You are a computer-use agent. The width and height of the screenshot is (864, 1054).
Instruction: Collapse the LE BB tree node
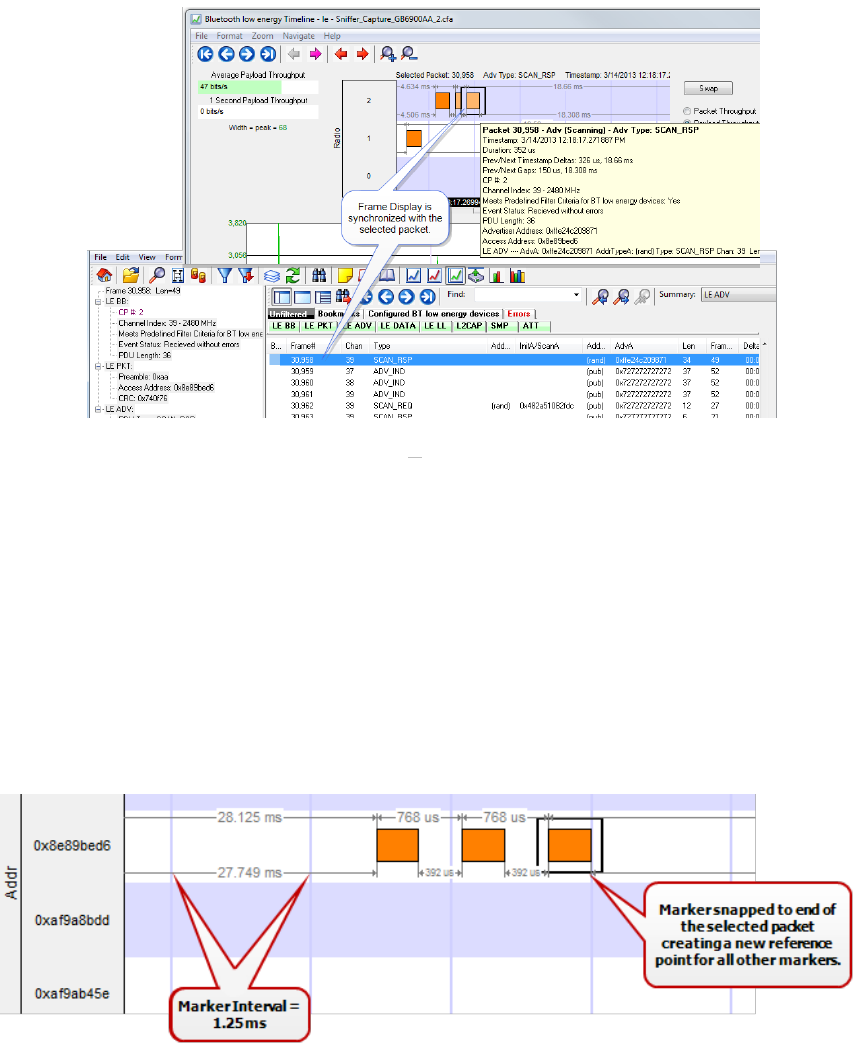[x=97, y=300]
